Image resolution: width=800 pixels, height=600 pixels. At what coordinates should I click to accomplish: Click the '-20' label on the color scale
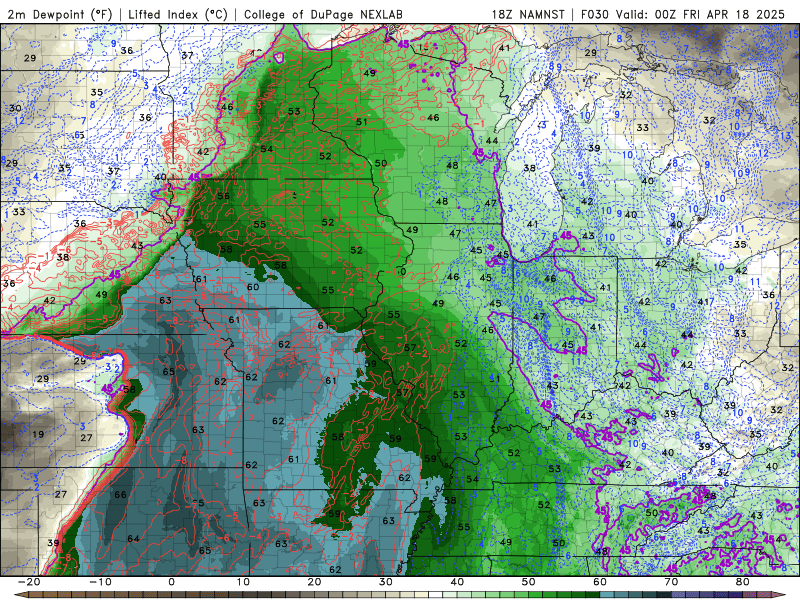point(29,582)
